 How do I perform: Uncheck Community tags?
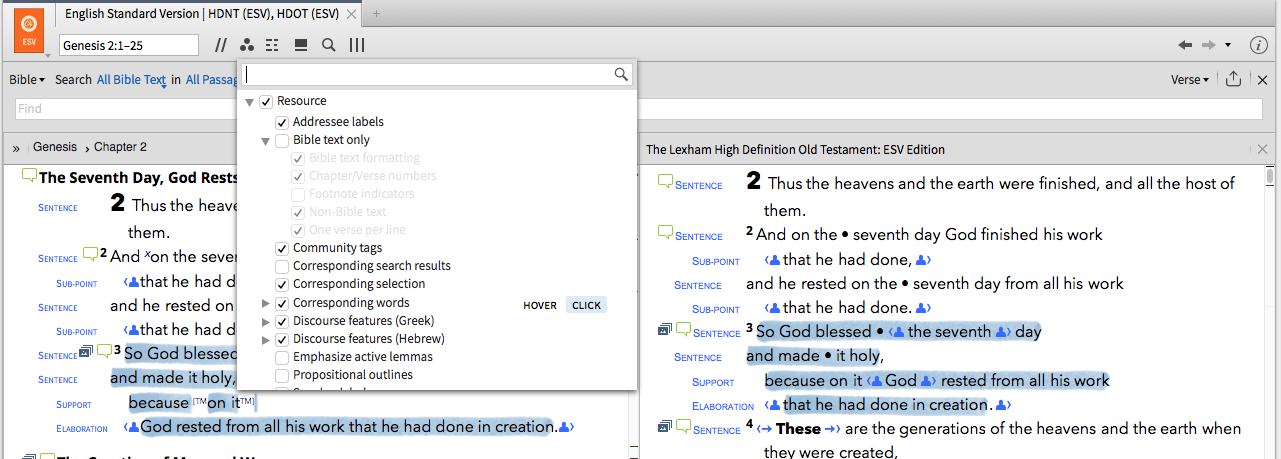pos(282,248)
